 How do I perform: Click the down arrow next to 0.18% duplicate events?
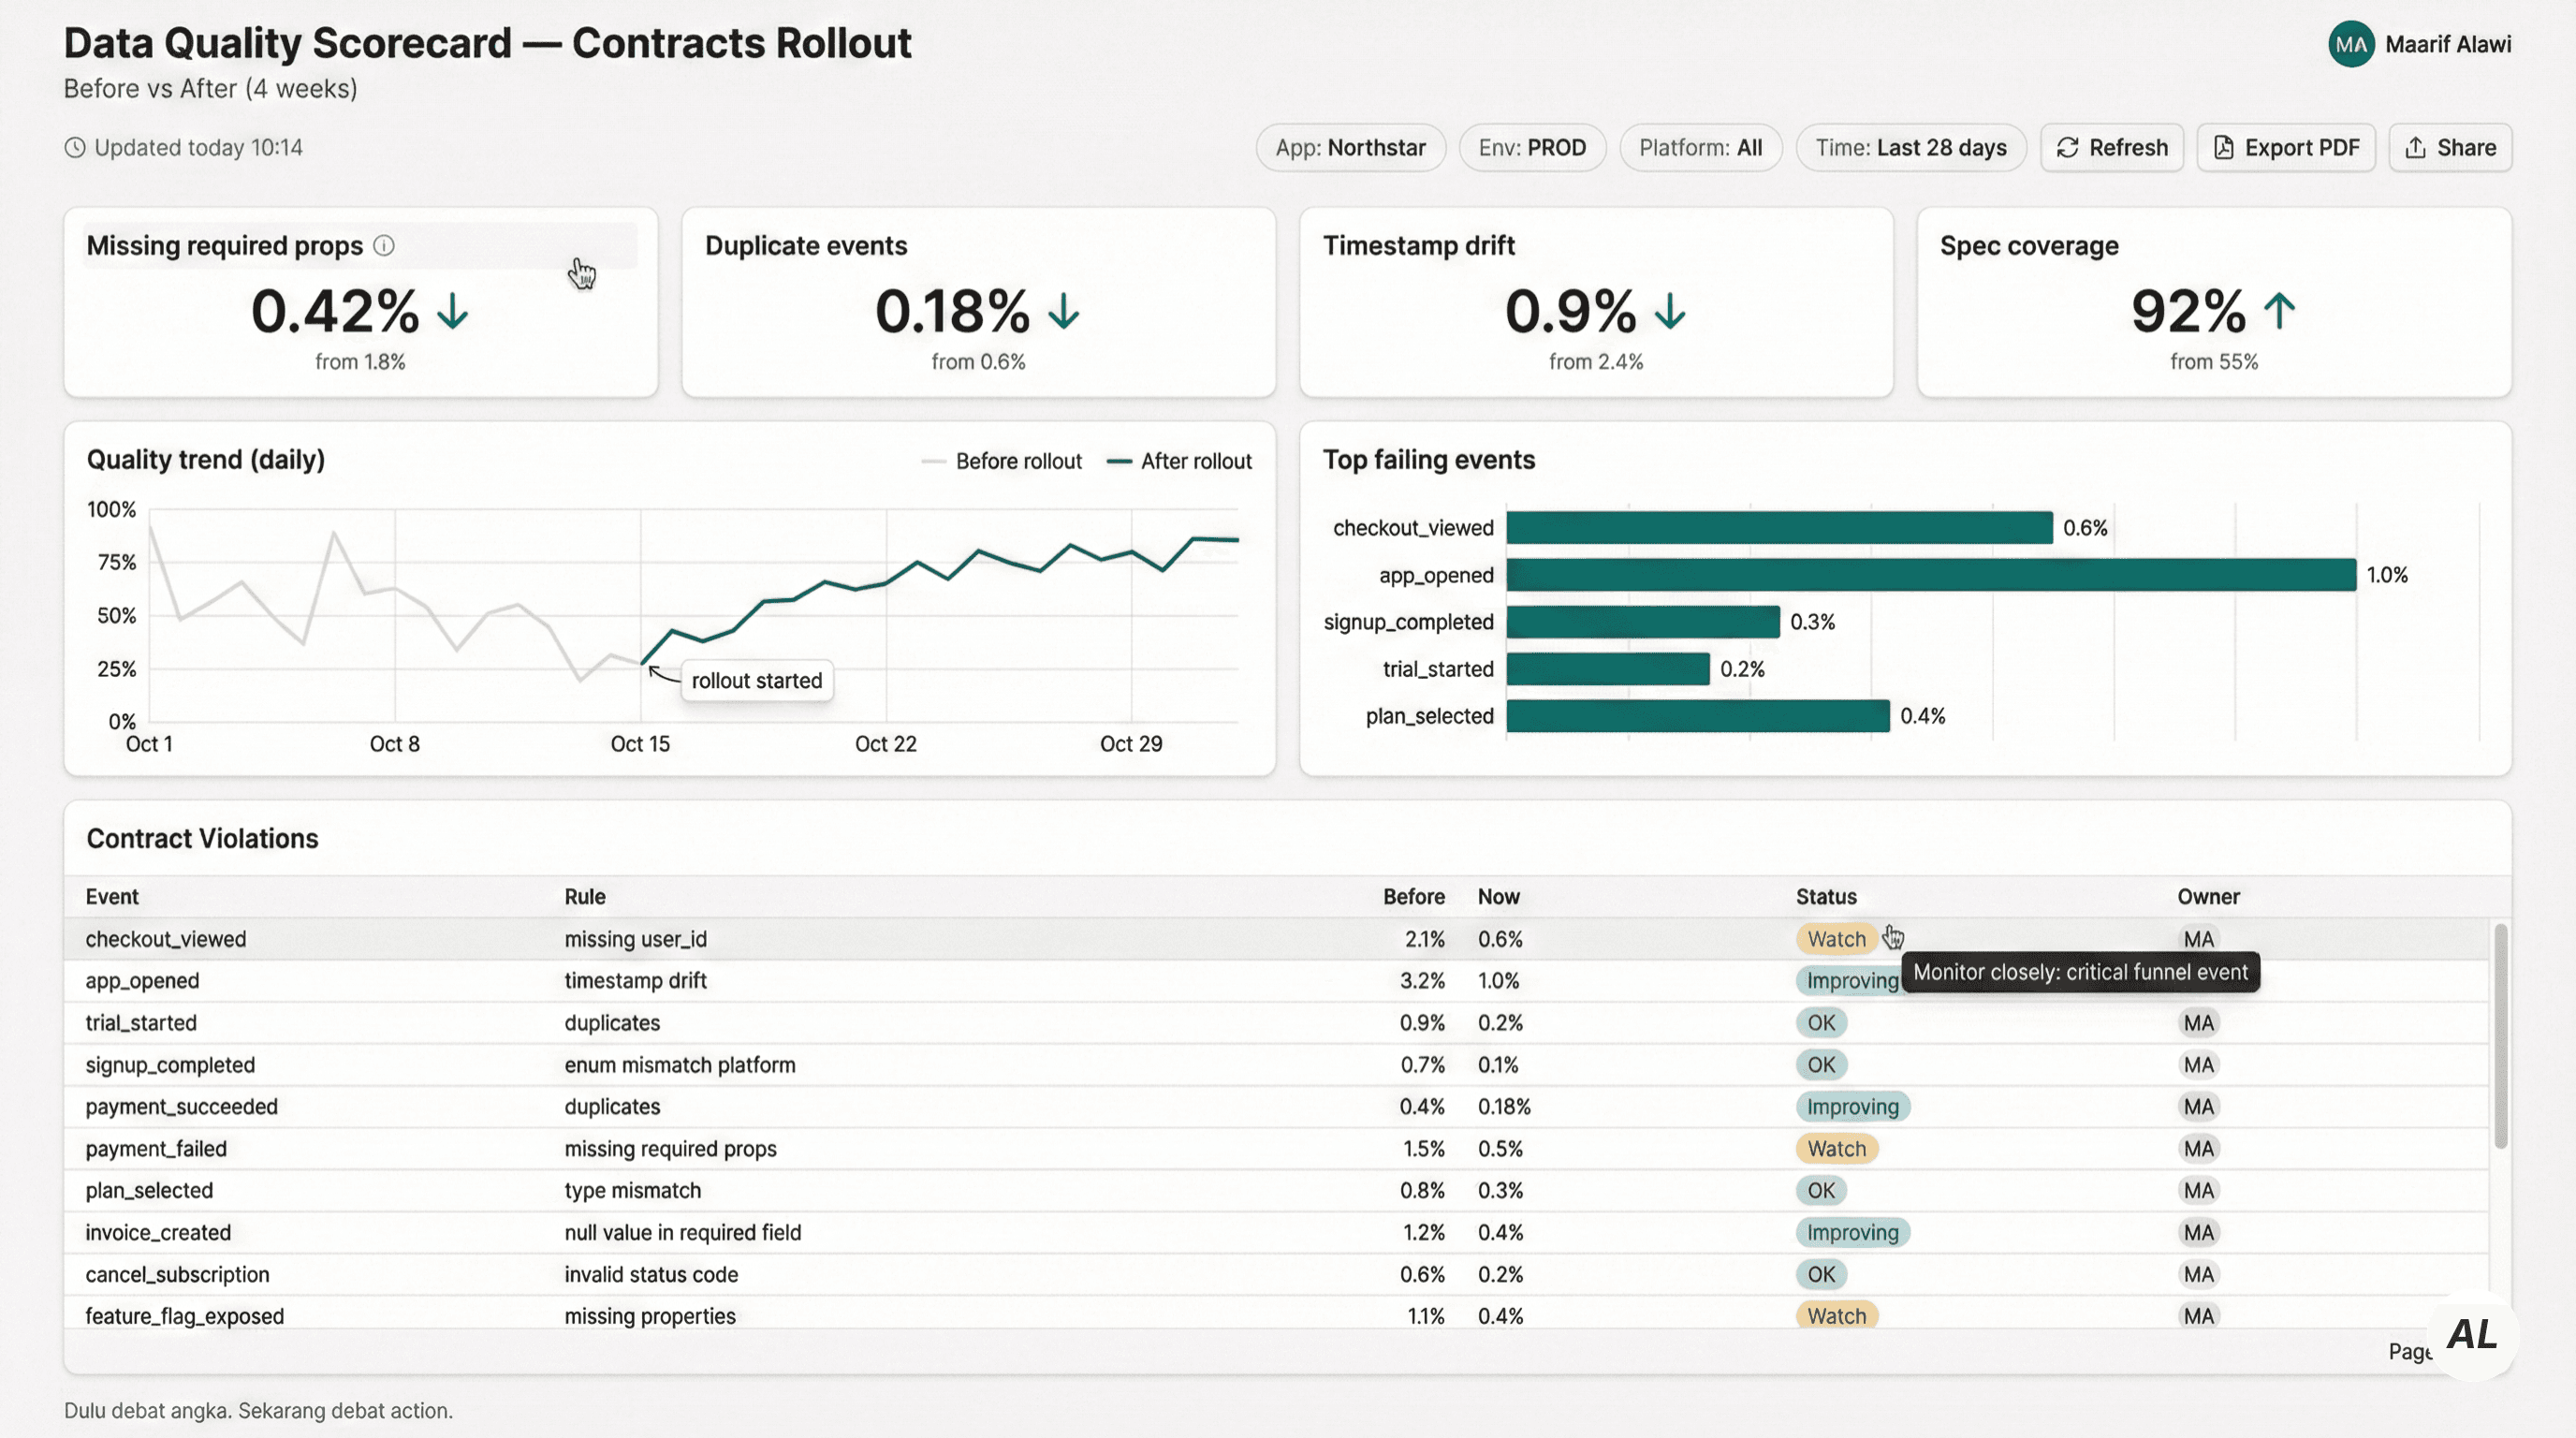click(1064, 311)
